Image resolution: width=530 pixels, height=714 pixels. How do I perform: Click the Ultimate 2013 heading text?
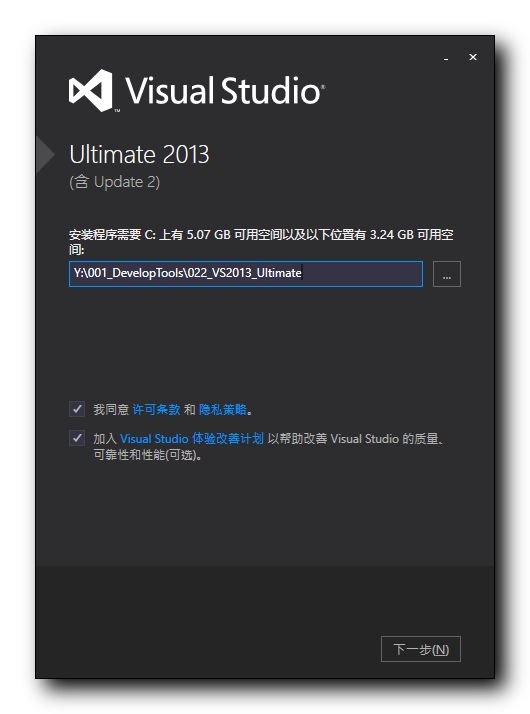139,154
